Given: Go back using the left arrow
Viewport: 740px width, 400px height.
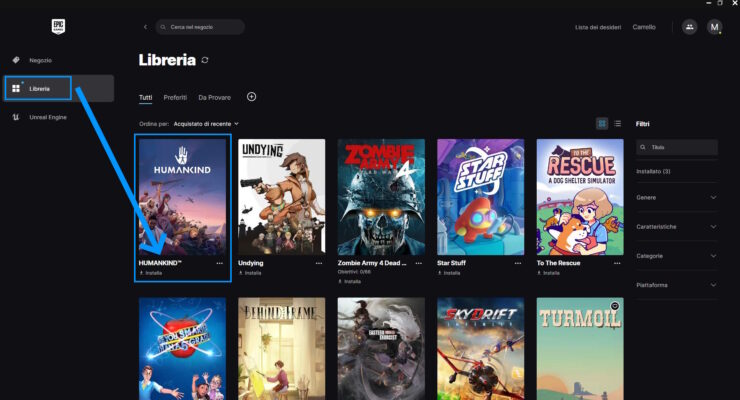Looking at the screenshot, I should (146, 27).
